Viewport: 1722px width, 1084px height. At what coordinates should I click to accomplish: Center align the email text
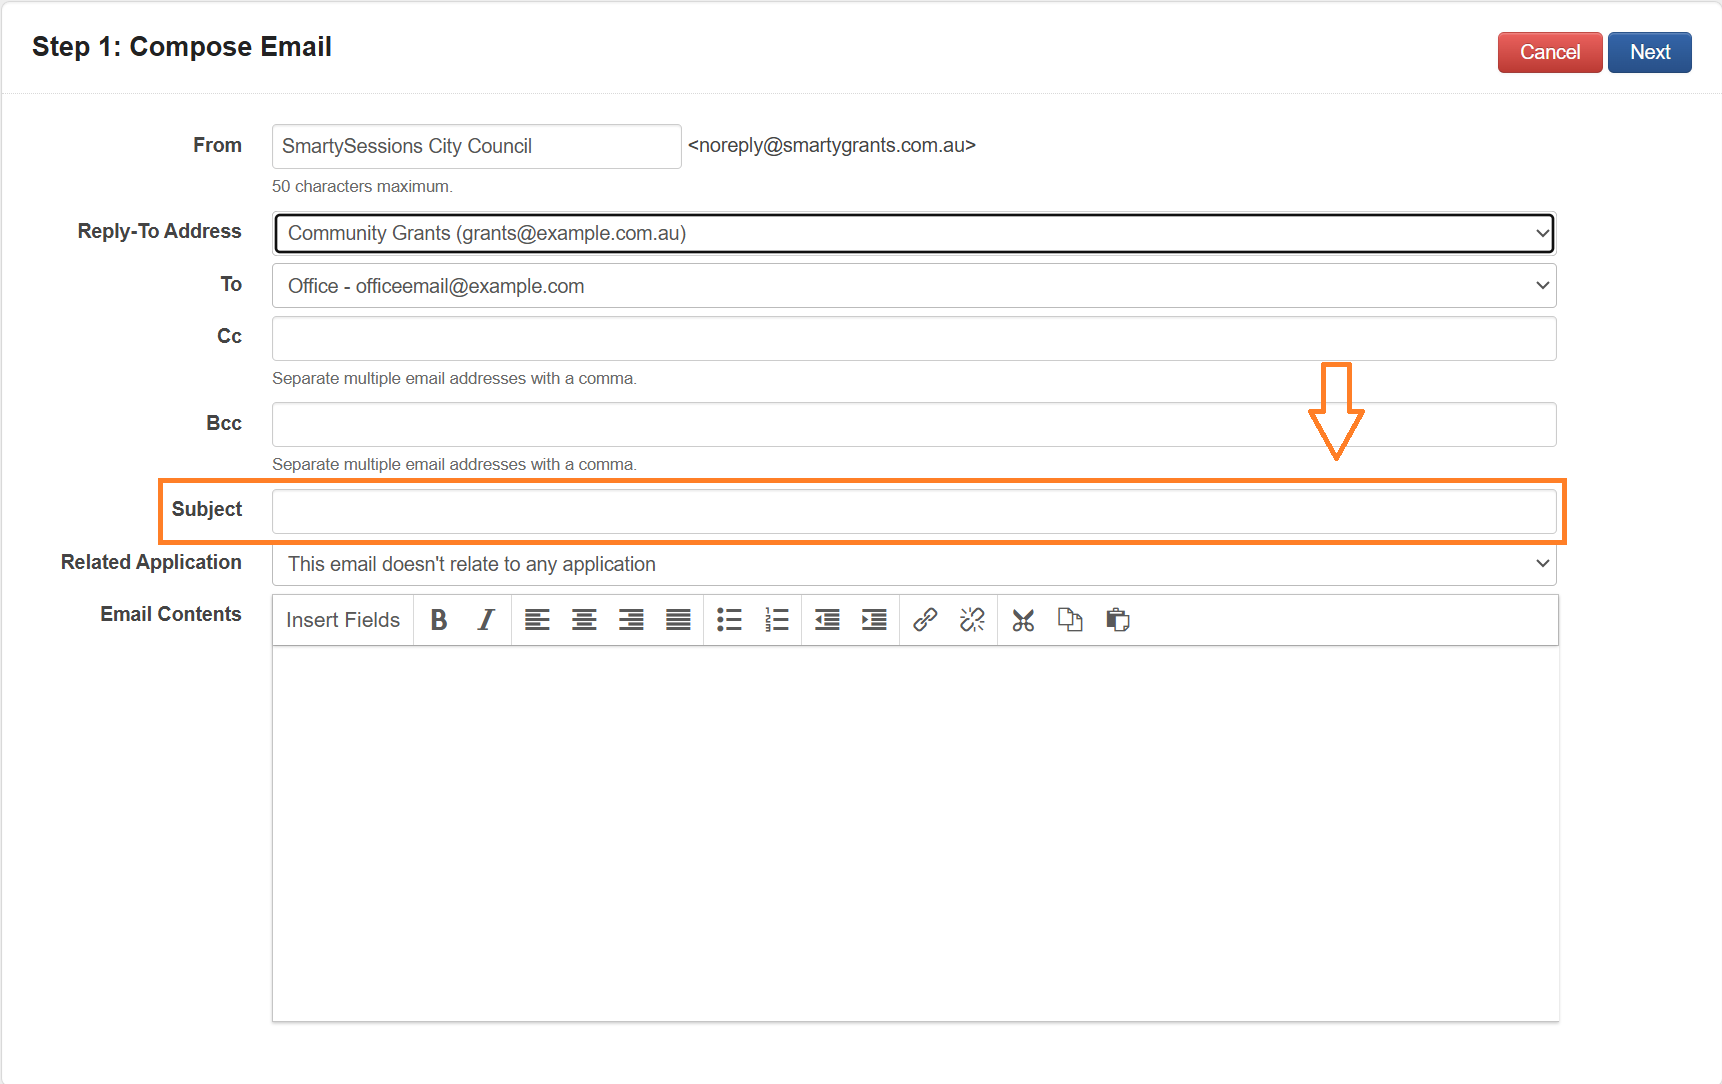coord(584,620)
